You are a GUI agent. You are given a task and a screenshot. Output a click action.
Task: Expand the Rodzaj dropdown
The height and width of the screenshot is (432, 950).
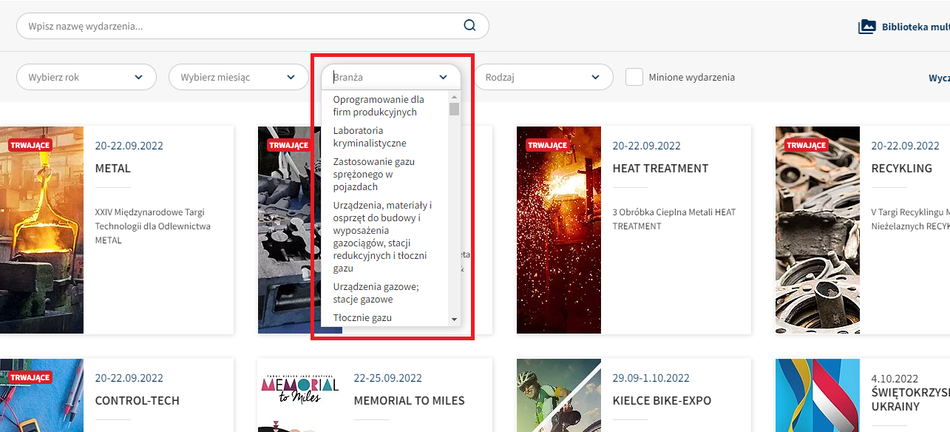(x=541, y=77)
